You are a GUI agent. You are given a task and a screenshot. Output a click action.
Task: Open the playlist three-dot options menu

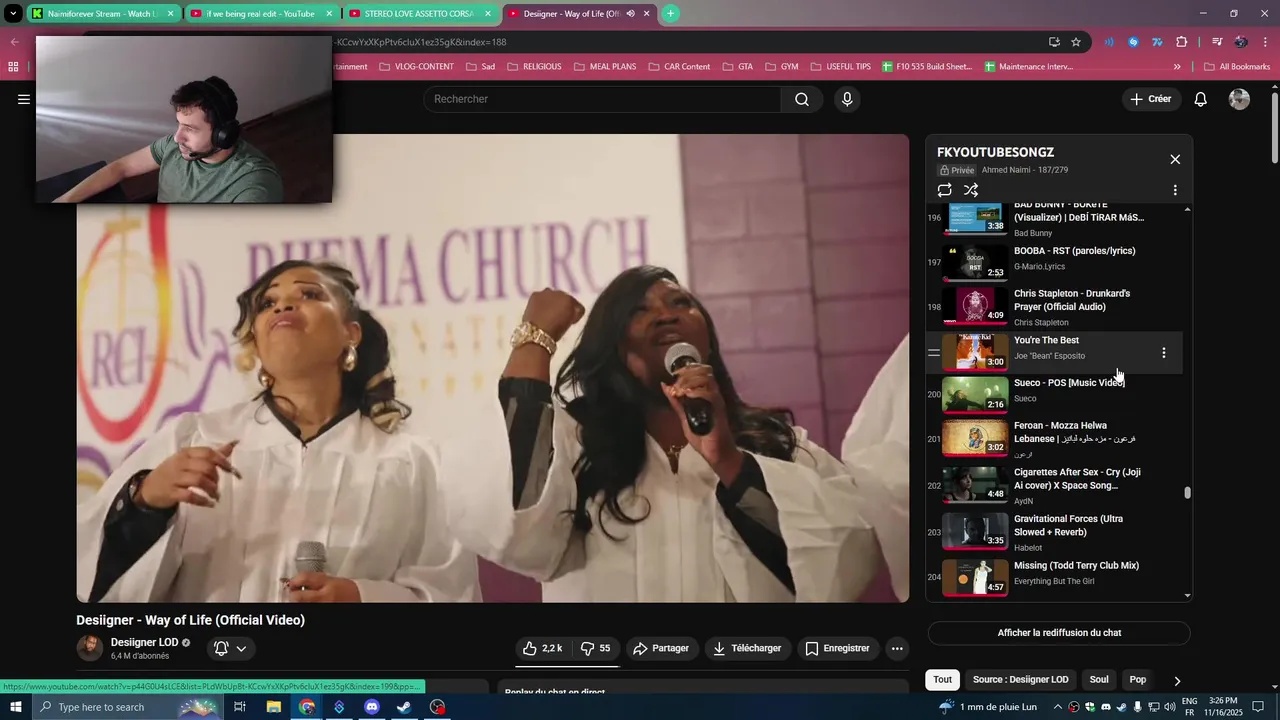(1175, 190)
